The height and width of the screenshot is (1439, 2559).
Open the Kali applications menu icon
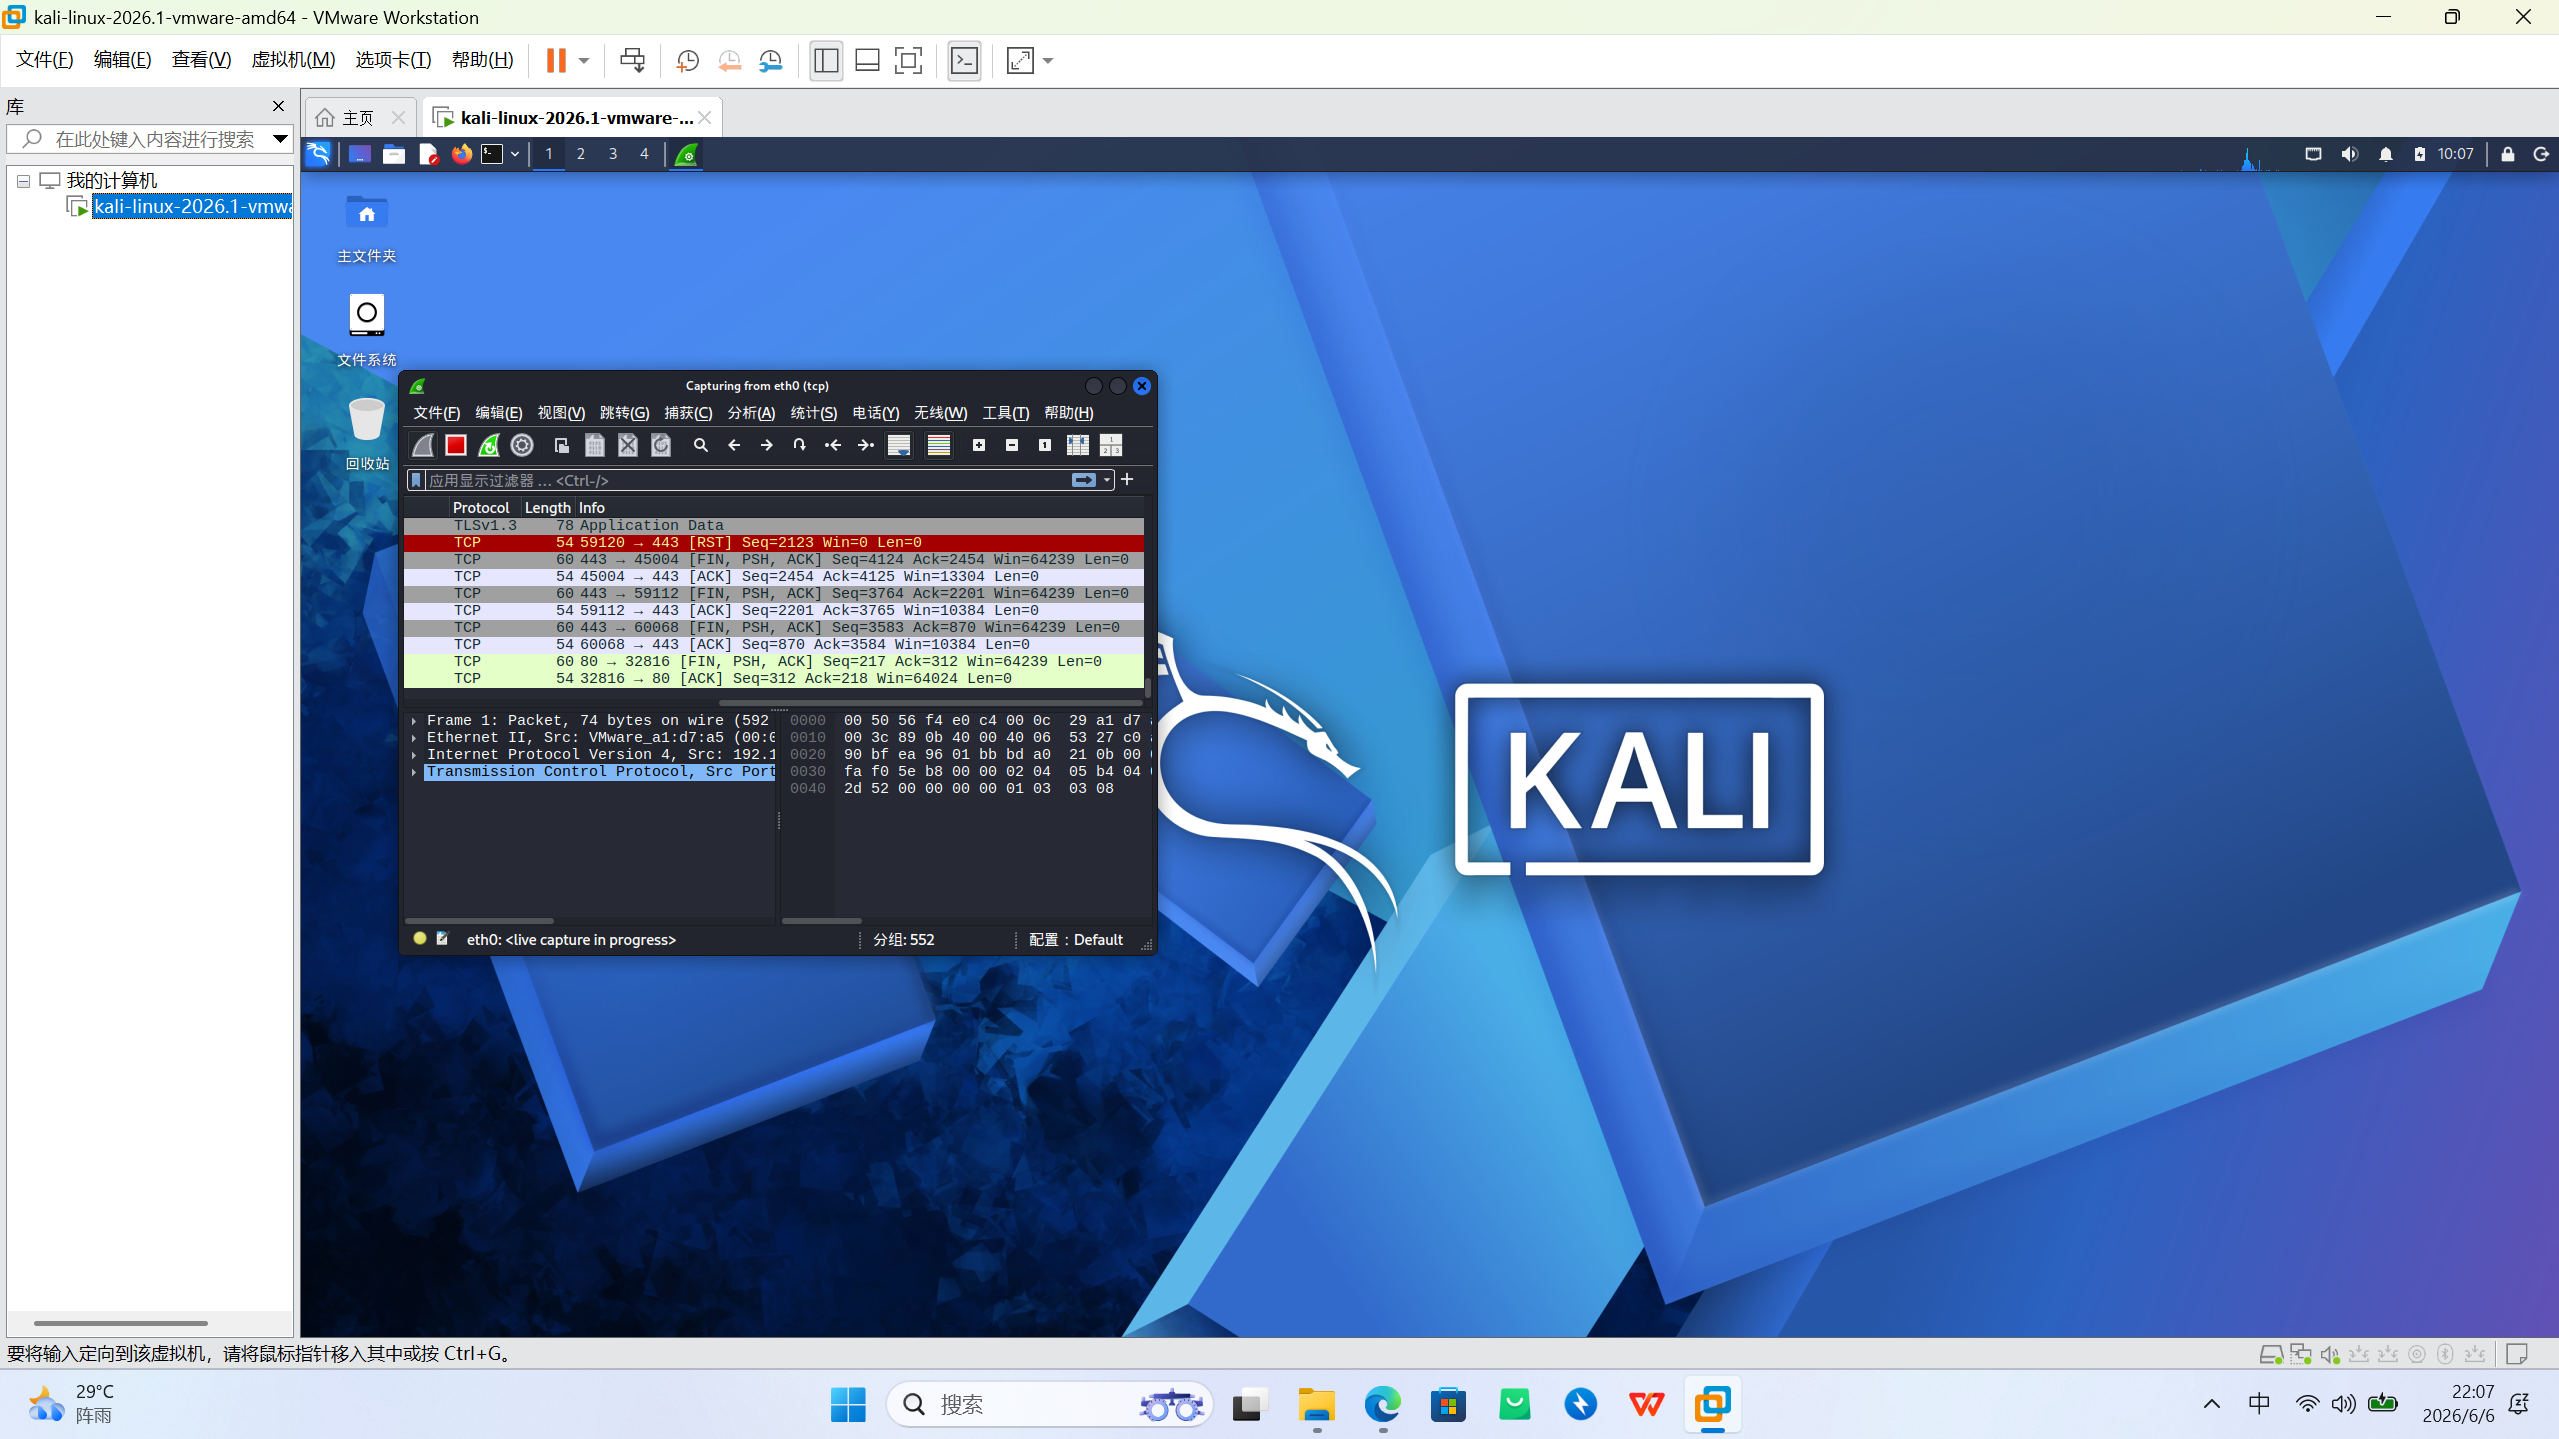click(318, 154)
